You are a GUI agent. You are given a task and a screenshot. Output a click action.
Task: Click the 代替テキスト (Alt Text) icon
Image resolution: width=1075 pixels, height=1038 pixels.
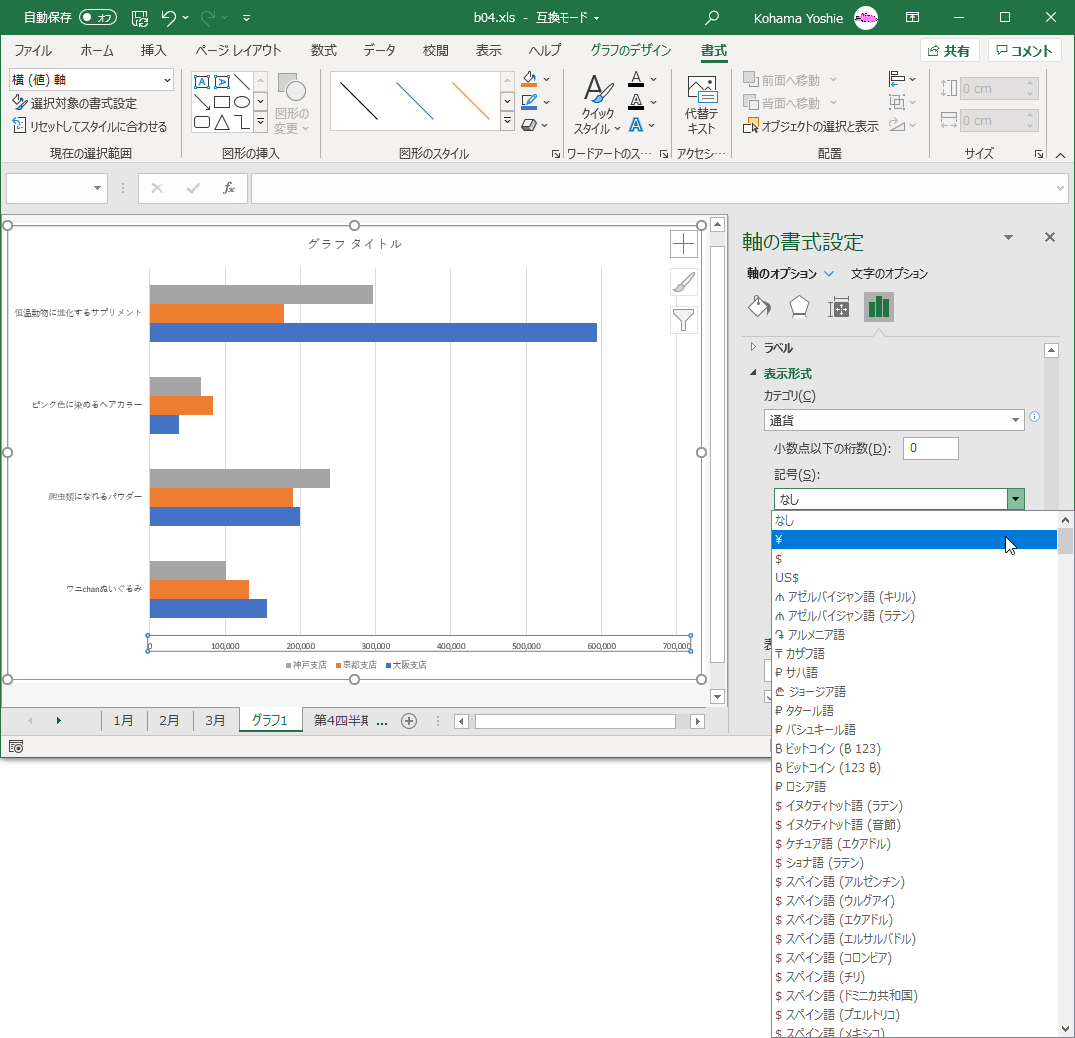[701, 105]
